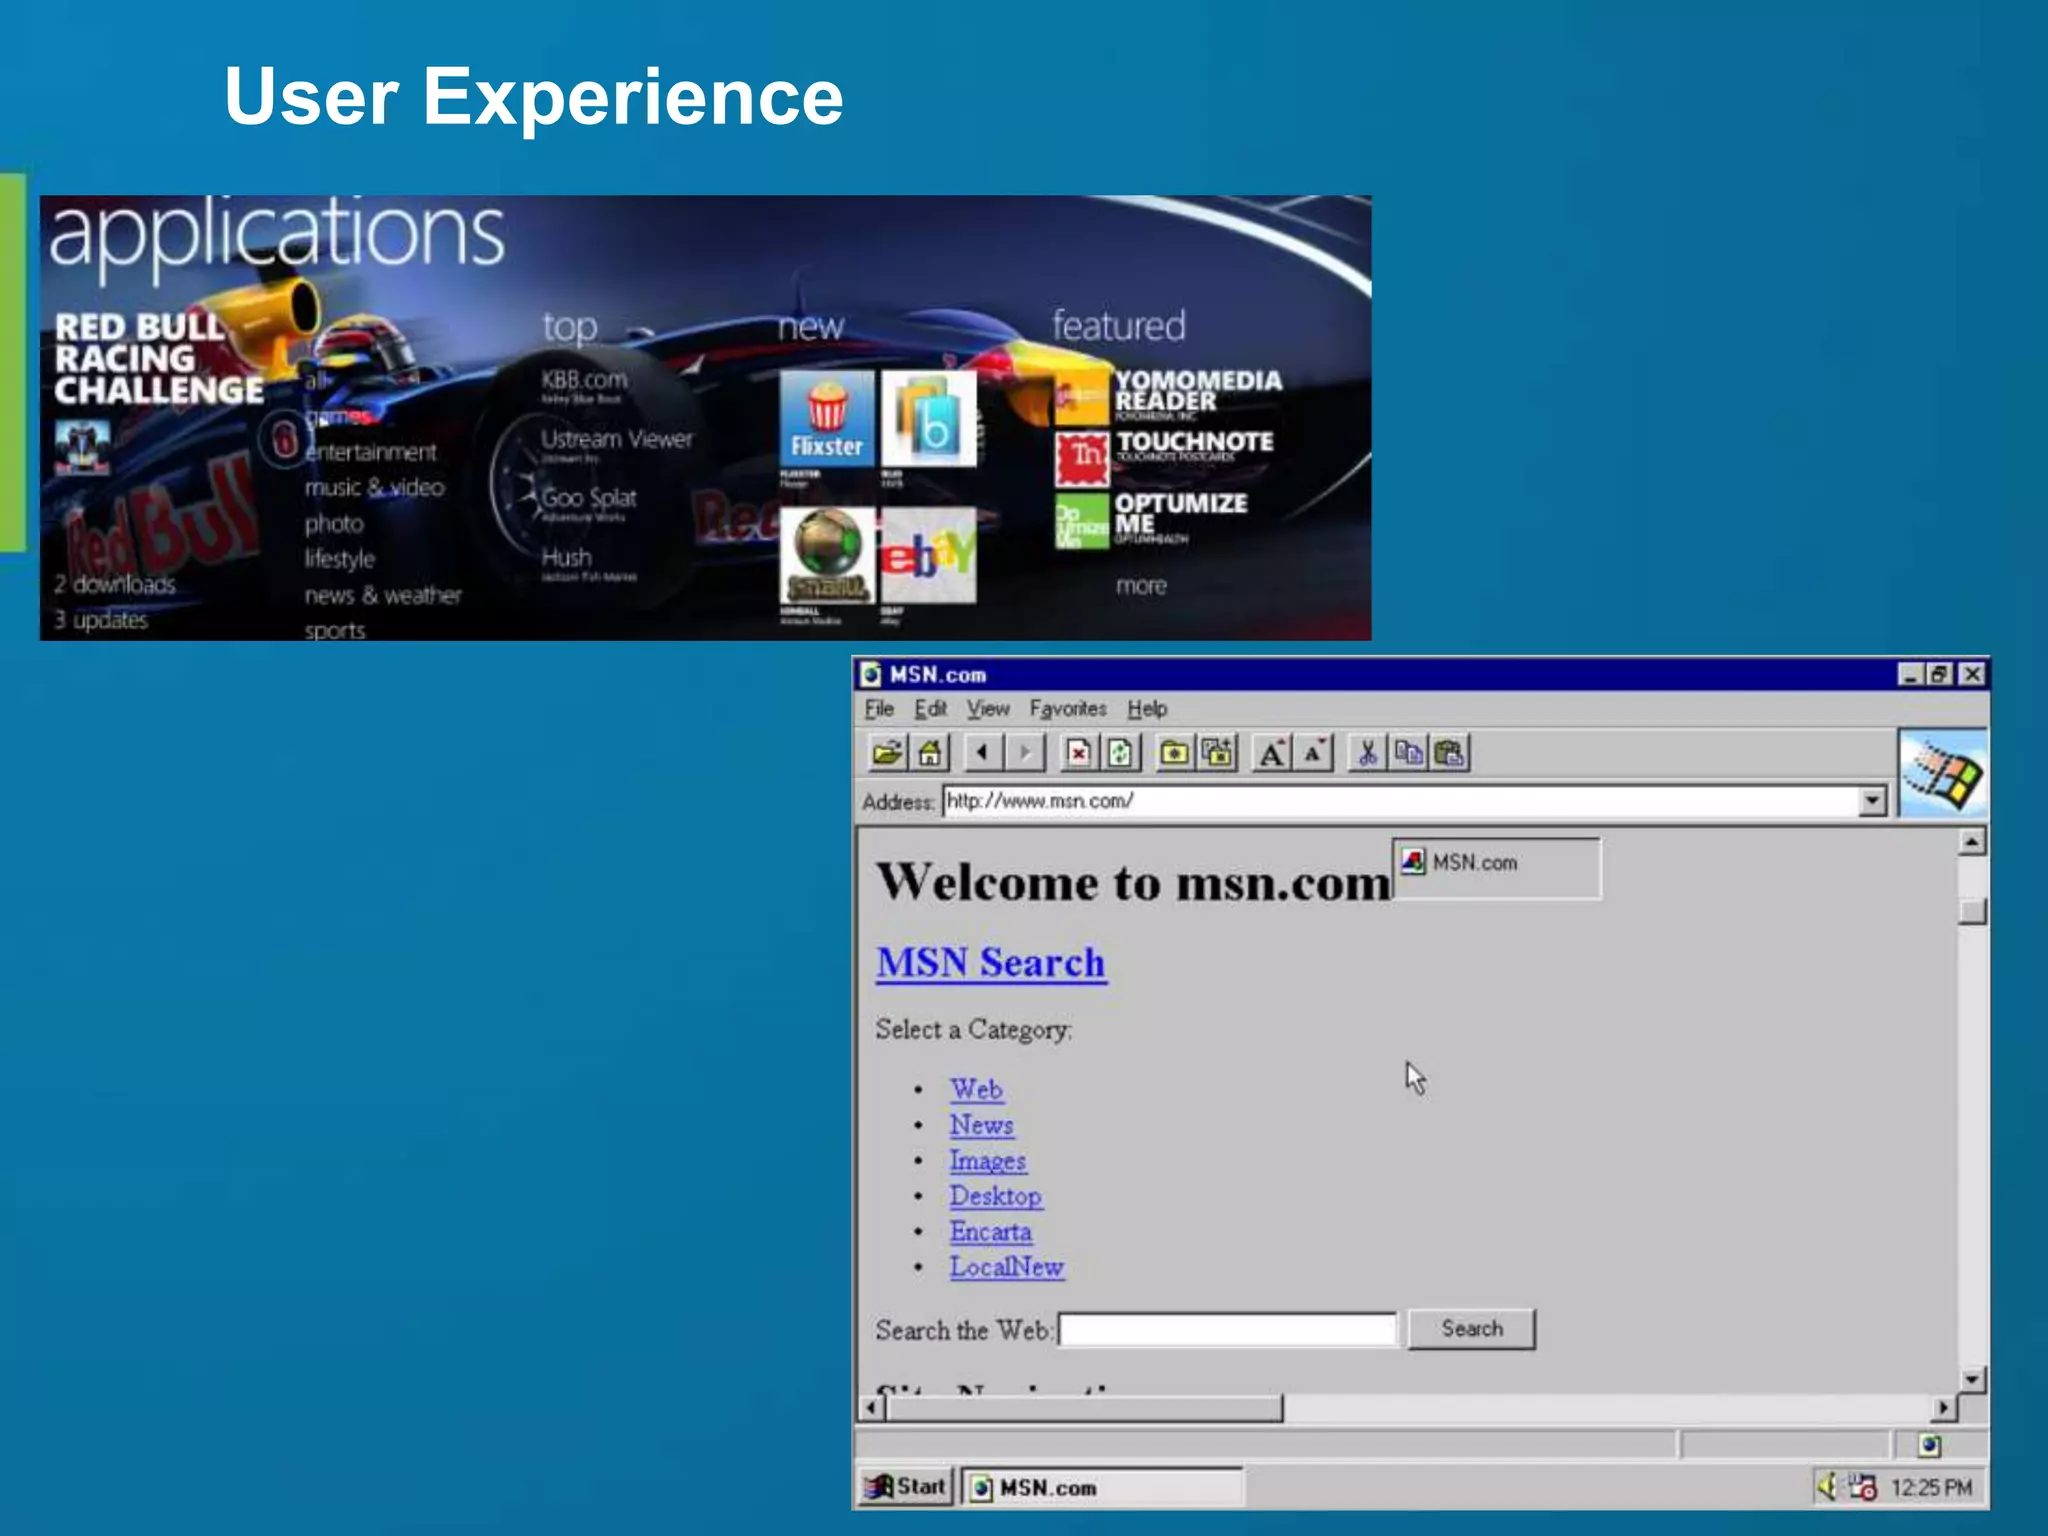Stop loading with the red X icon
Viewport: 2048px width, 1536px height.
[1078, 752]
